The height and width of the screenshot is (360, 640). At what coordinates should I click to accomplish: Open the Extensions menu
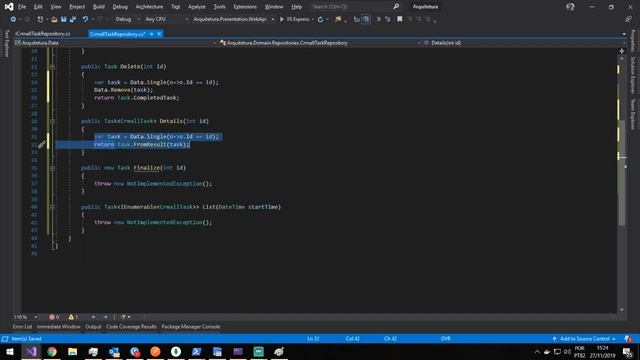[245, 7]
